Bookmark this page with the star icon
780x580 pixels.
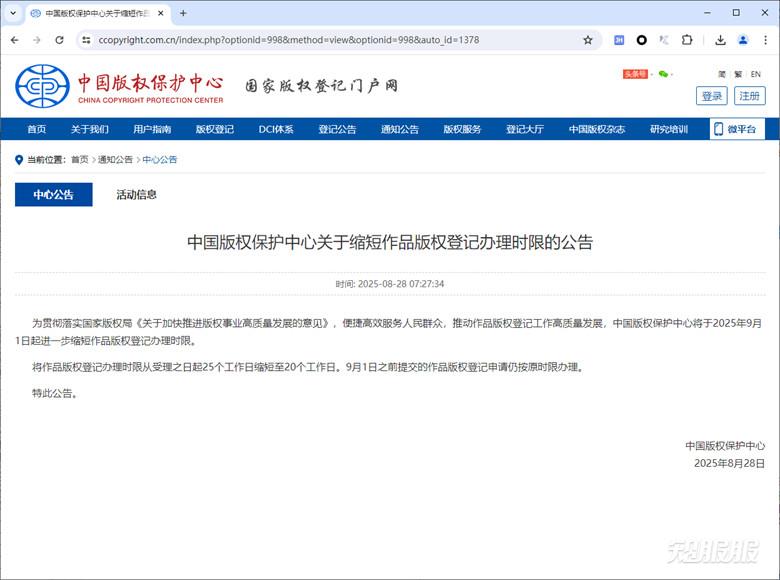pyautogui.click(x=588, y=40)
